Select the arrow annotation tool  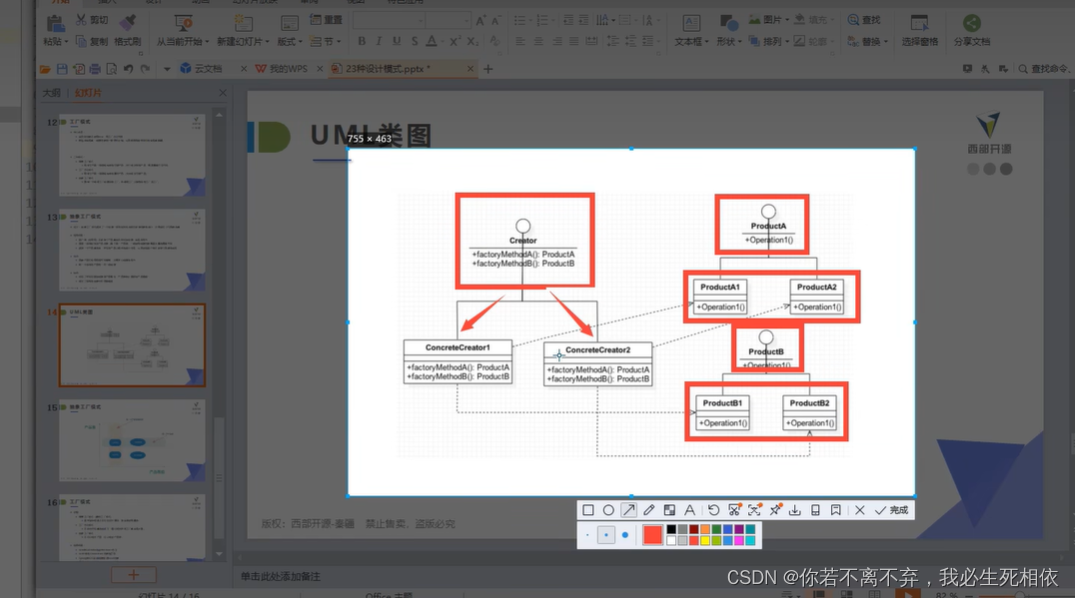click(629, 510)
